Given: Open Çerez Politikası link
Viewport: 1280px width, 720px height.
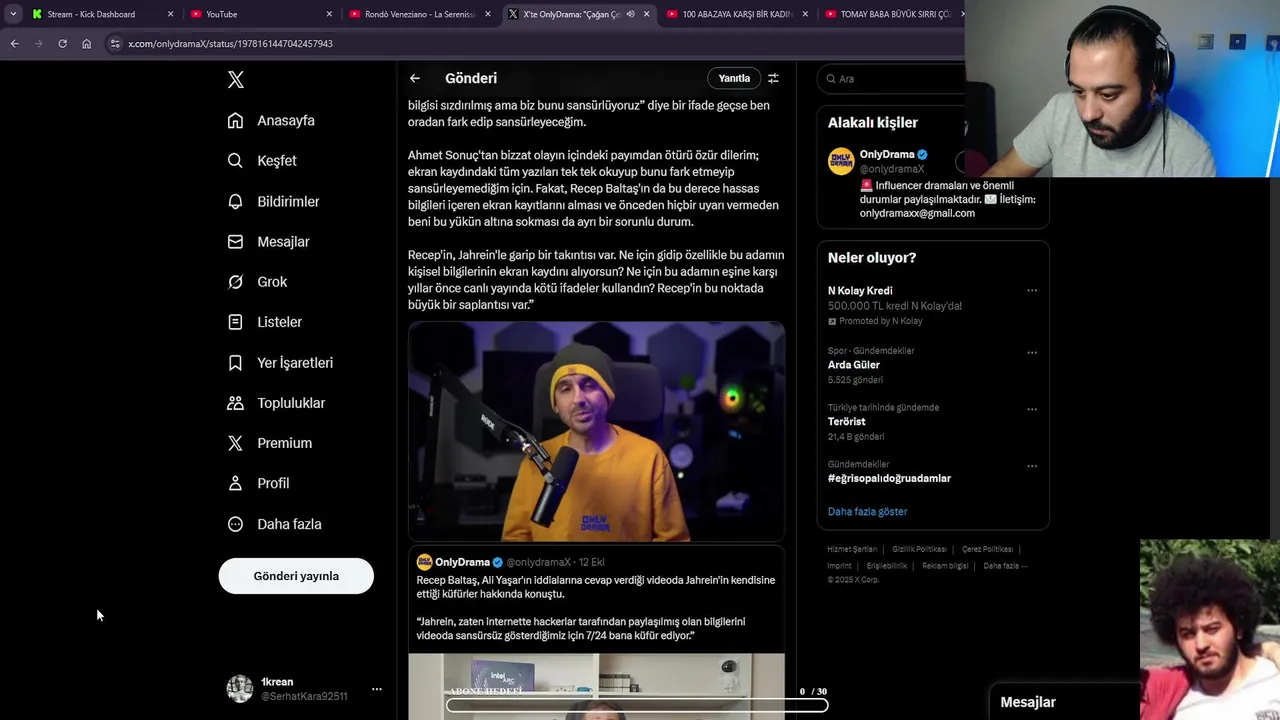Looking at the screenshot, I should tap(987, 549).
